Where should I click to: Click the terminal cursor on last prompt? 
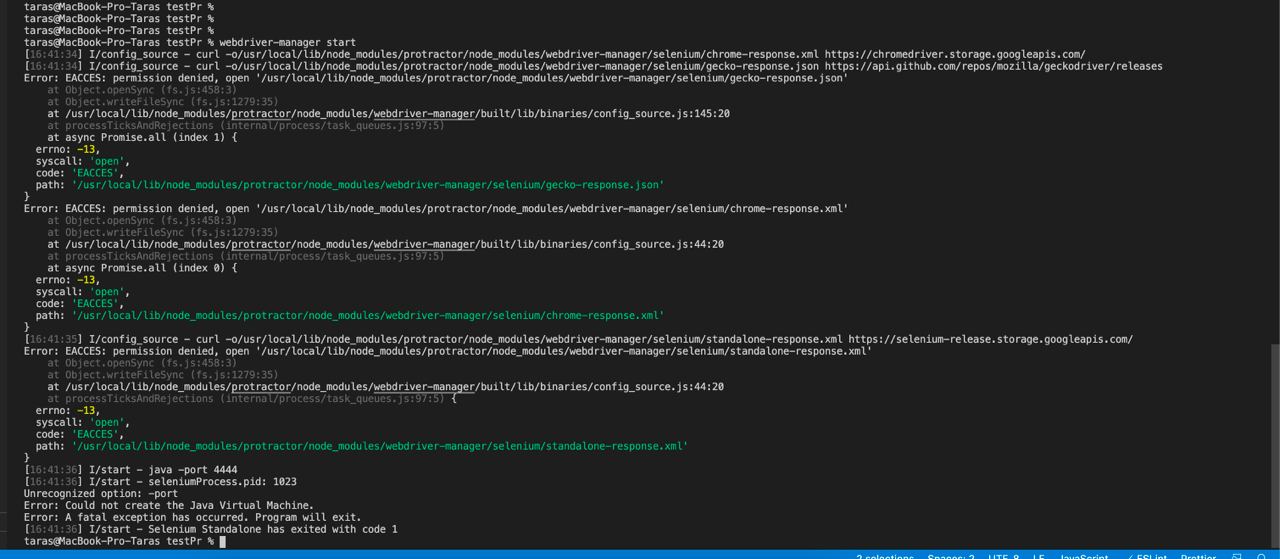[222, 541]
